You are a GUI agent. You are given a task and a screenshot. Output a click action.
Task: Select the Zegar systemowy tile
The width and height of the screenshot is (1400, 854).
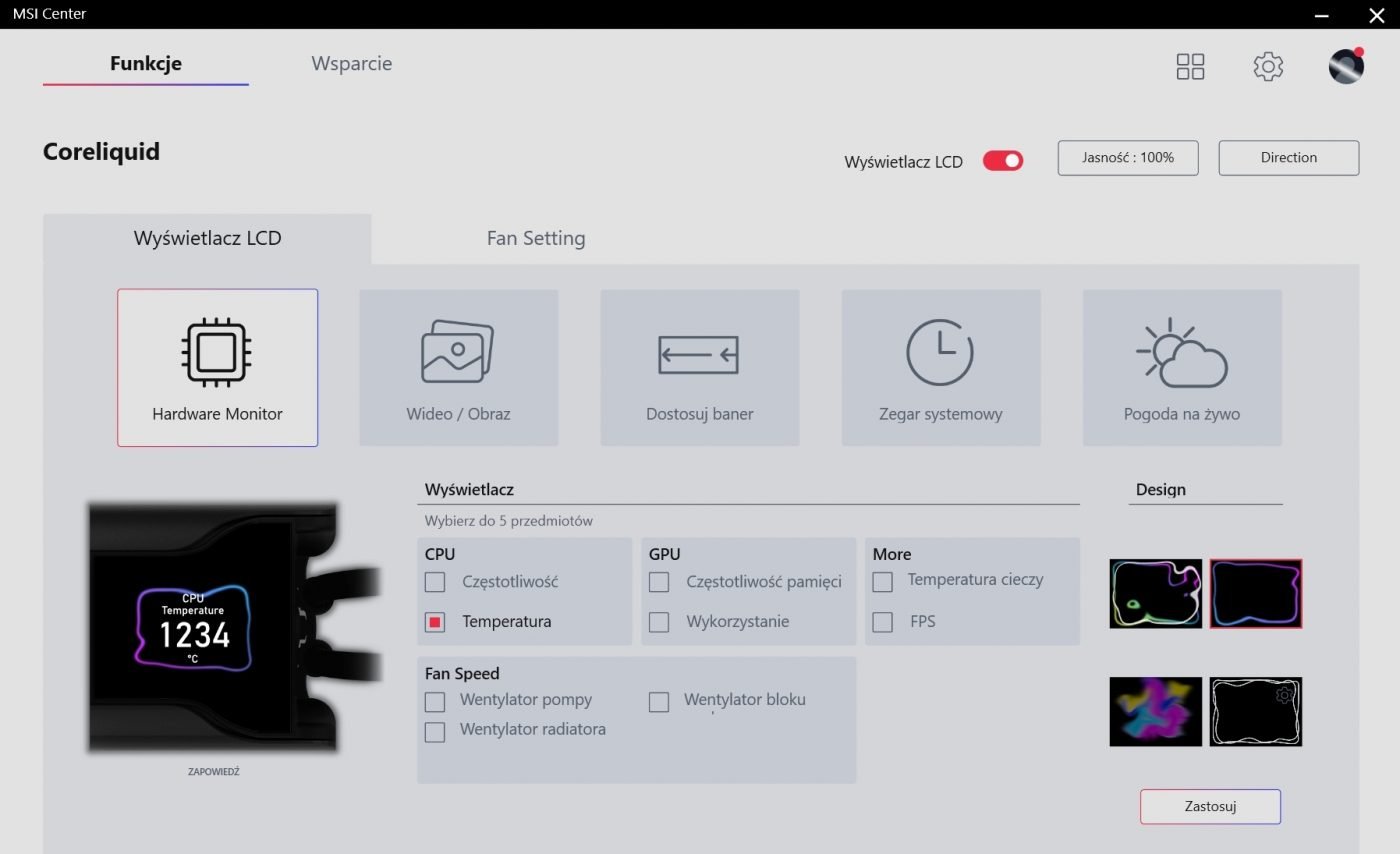[x=940, y=367]
